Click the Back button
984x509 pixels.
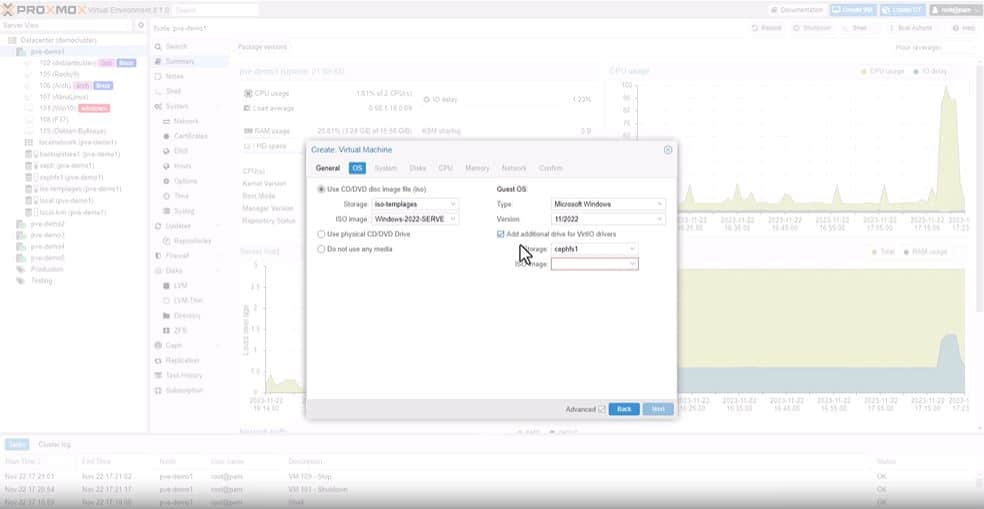point(624,409)
